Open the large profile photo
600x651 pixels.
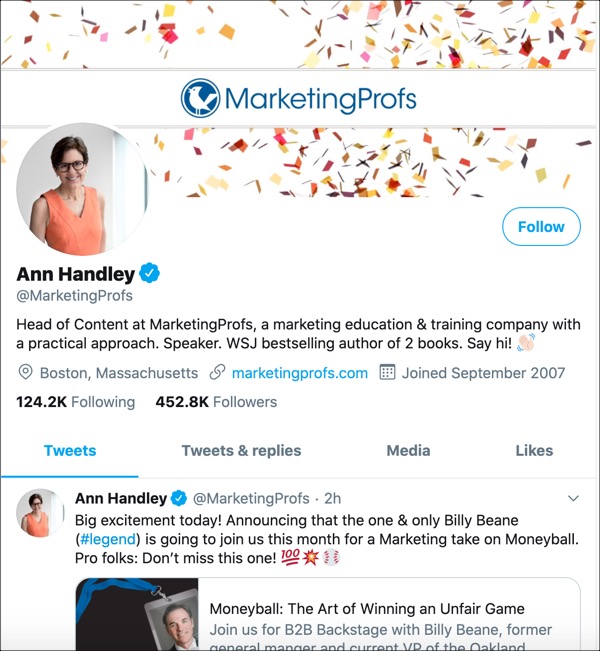(x=82, y=189)
